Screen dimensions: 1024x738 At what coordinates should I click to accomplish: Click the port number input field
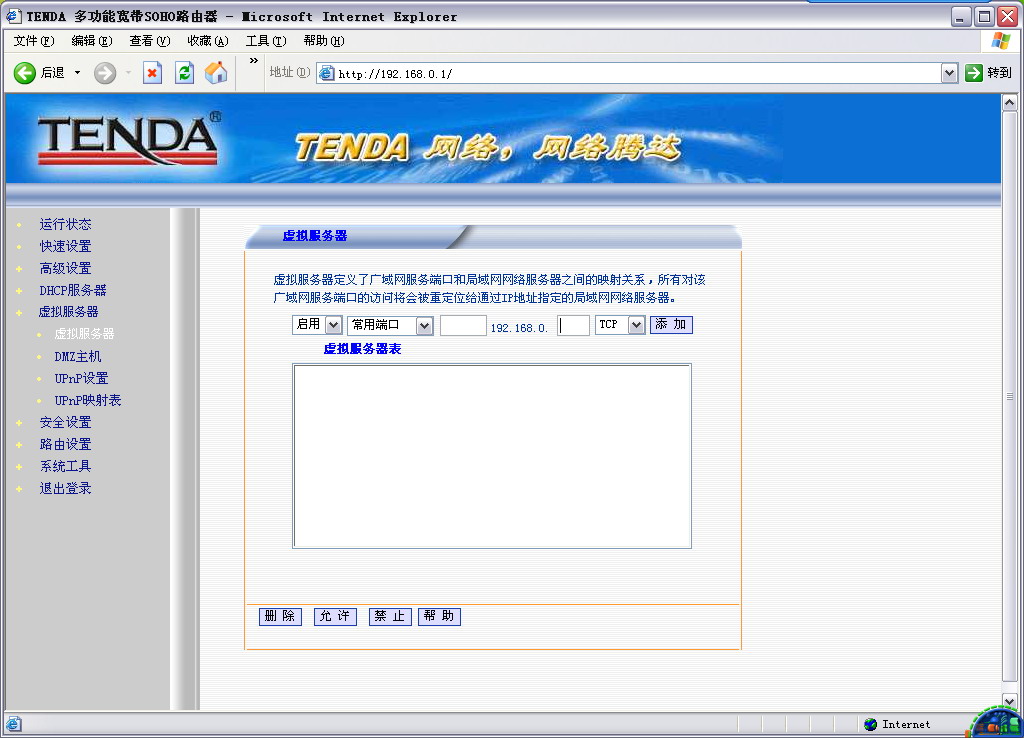(x=463, y=325)
